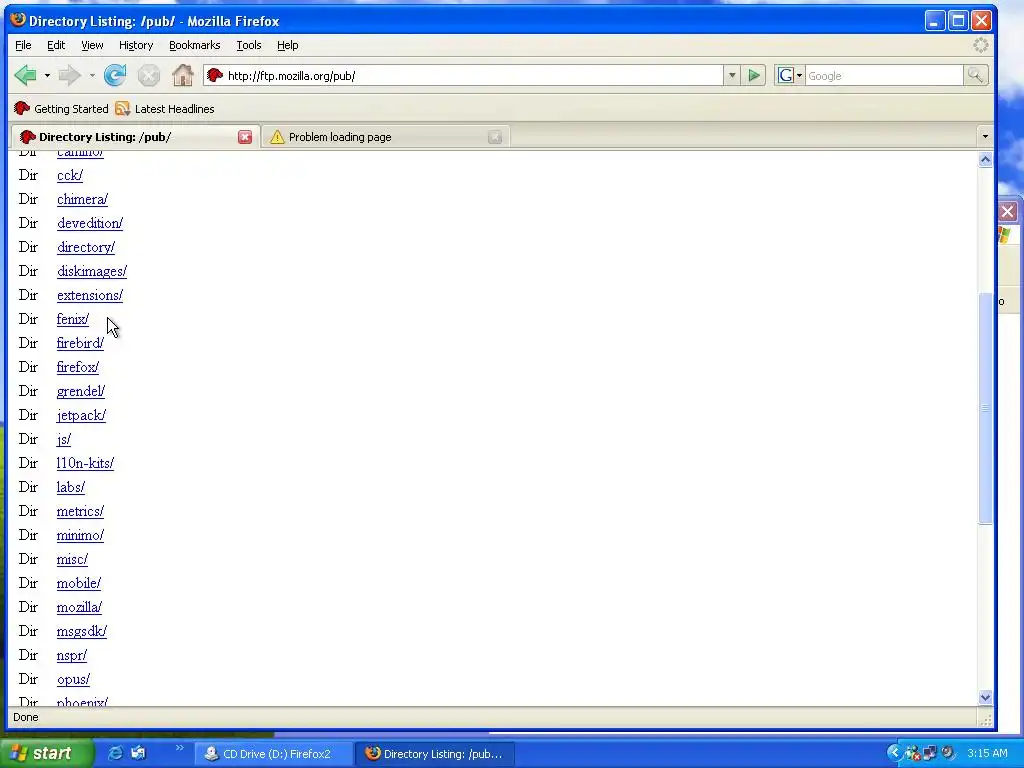
Task: Open the grendel/ directory link
Action: click(81, 391)
